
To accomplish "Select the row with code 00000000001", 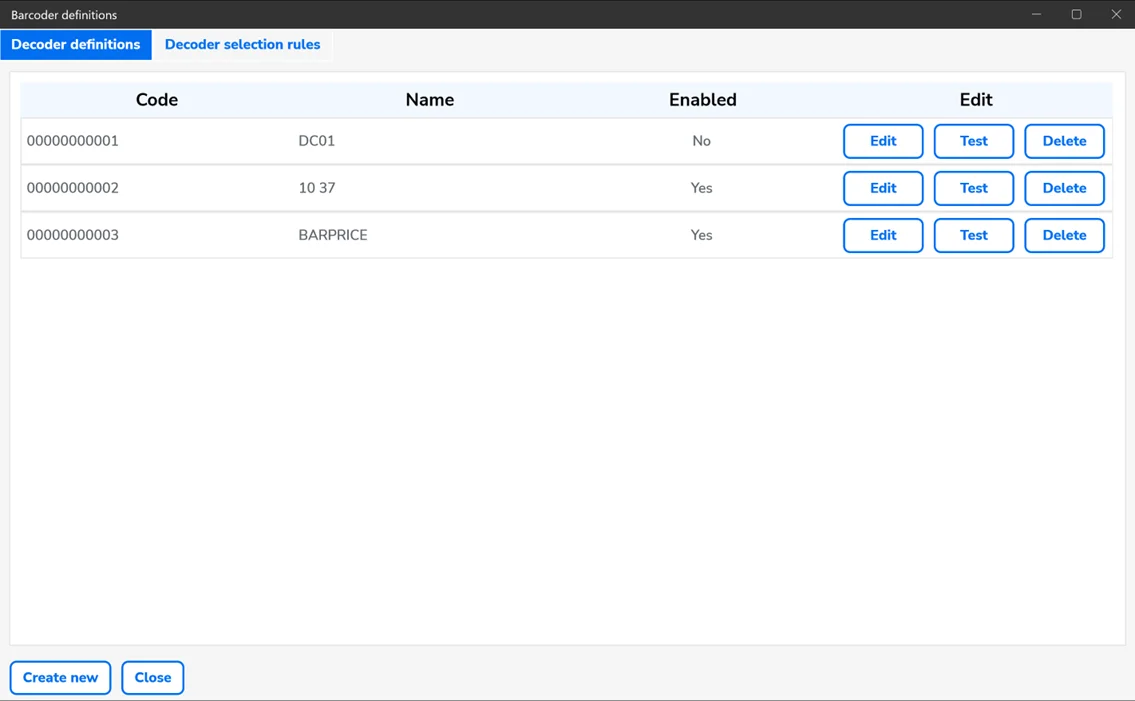I will 73,141.
